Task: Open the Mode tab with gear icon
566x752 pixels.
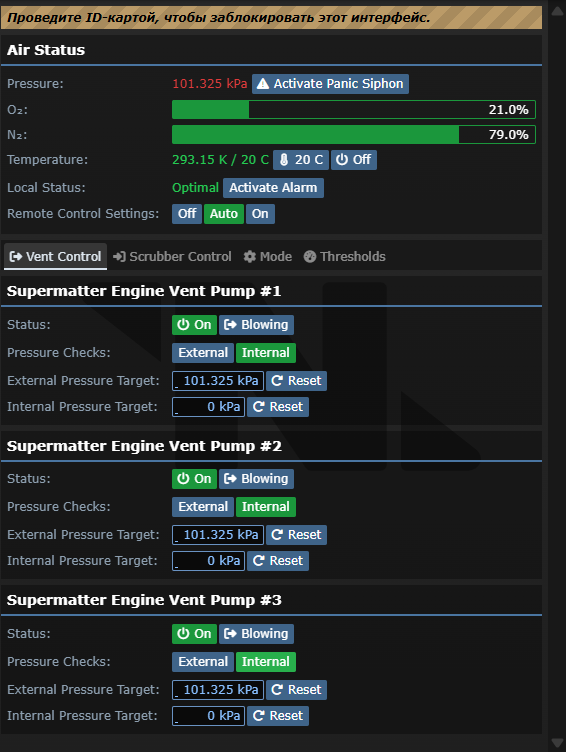Action: tap(268, 257)
